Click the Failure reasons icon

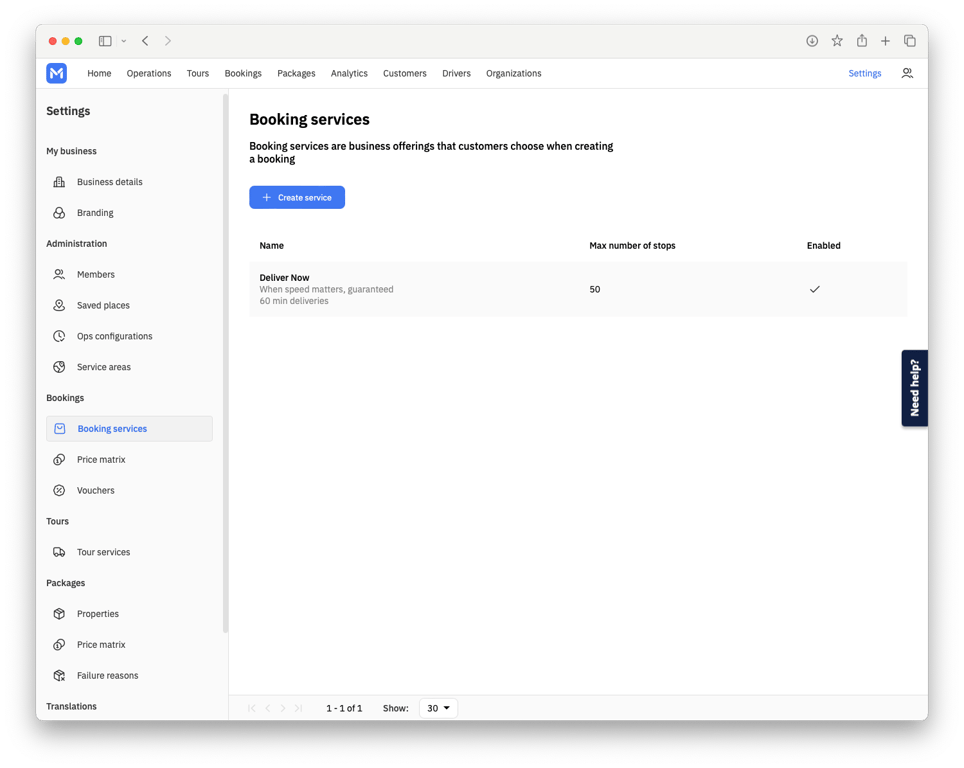[x=59, y=675]
